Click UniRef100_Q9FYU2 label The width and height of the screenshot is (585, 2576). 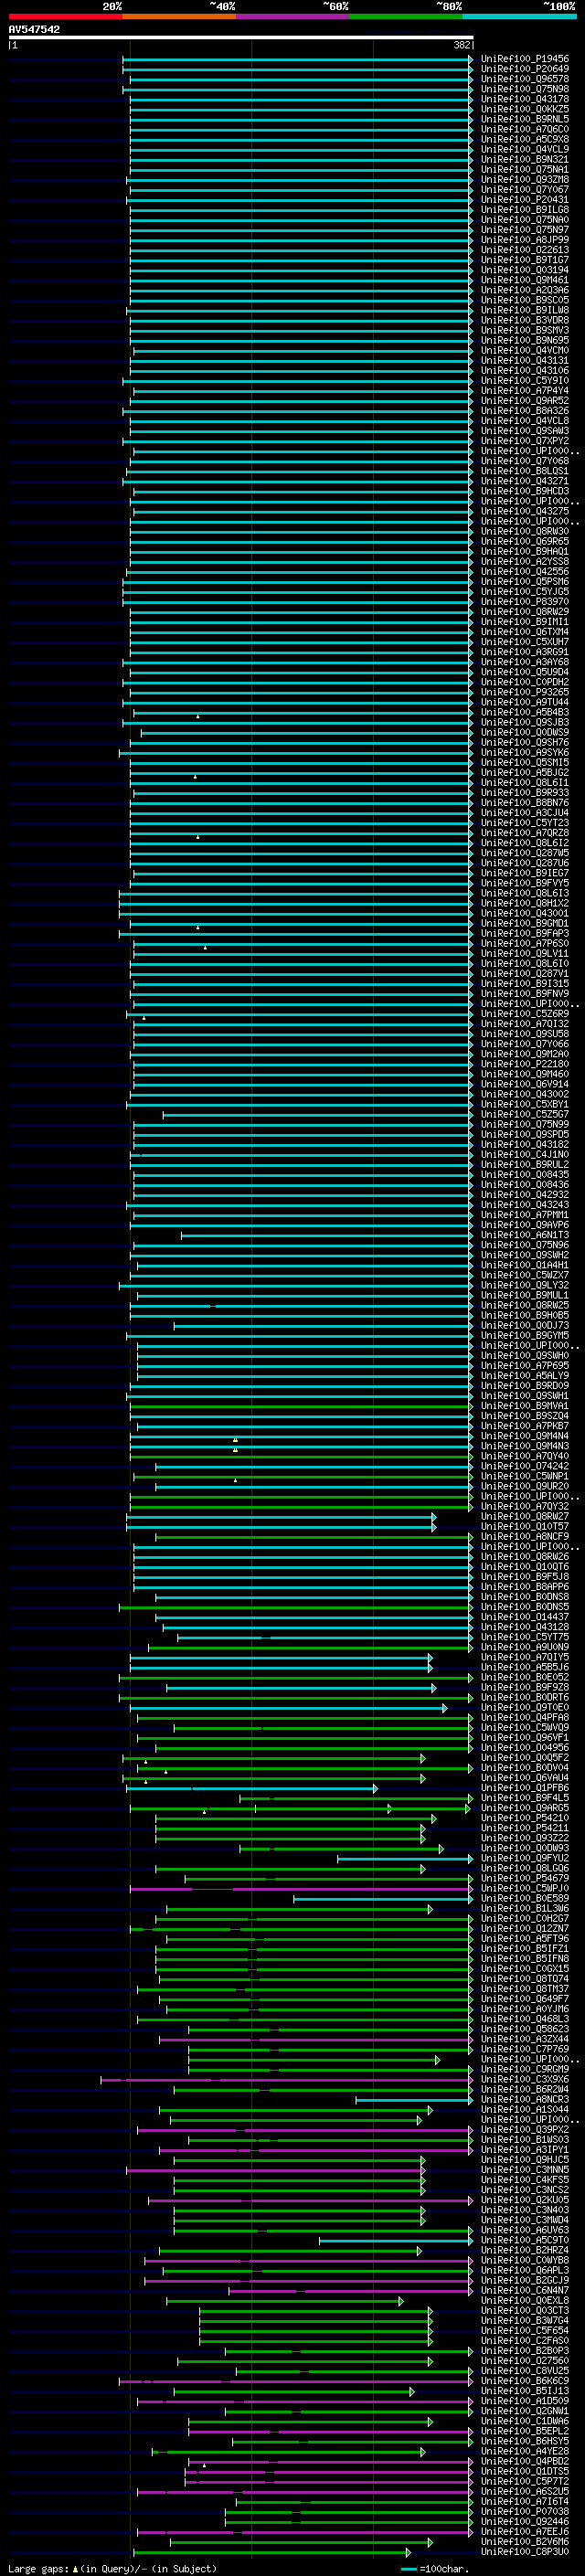[x=524, y=1859]
